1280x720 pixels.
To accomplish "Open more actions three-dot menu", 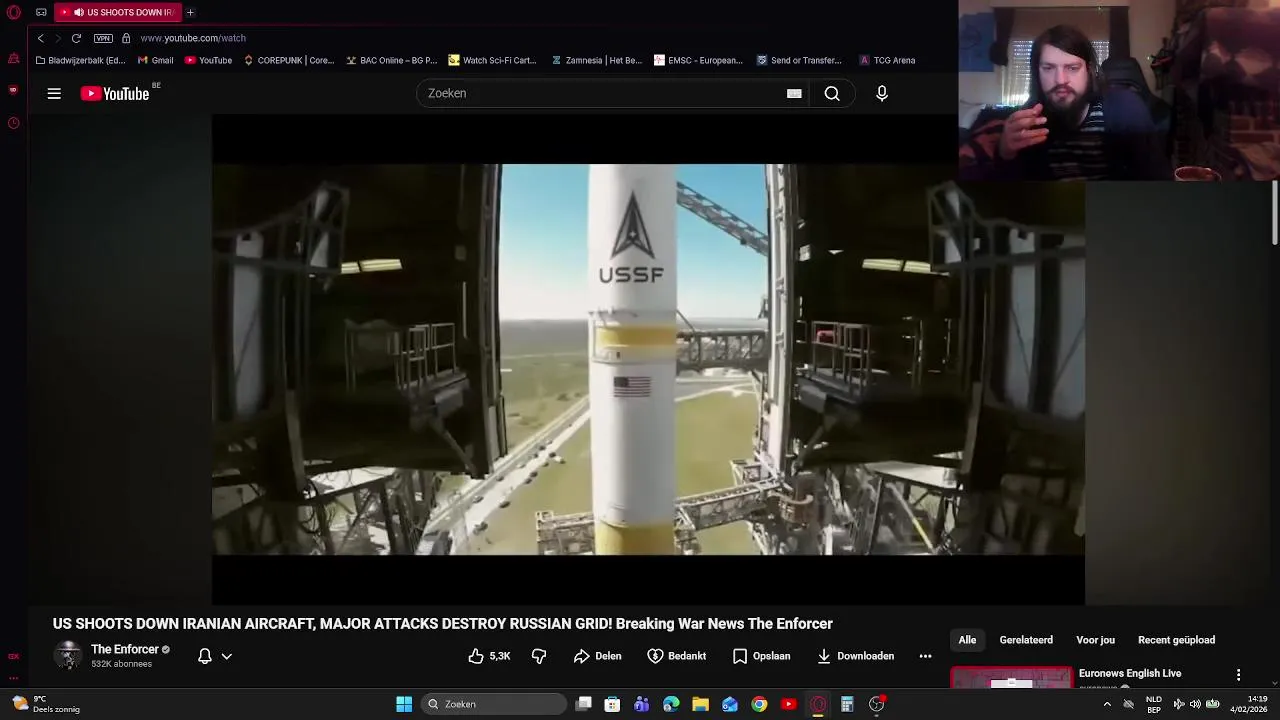I will click(925, 656).
